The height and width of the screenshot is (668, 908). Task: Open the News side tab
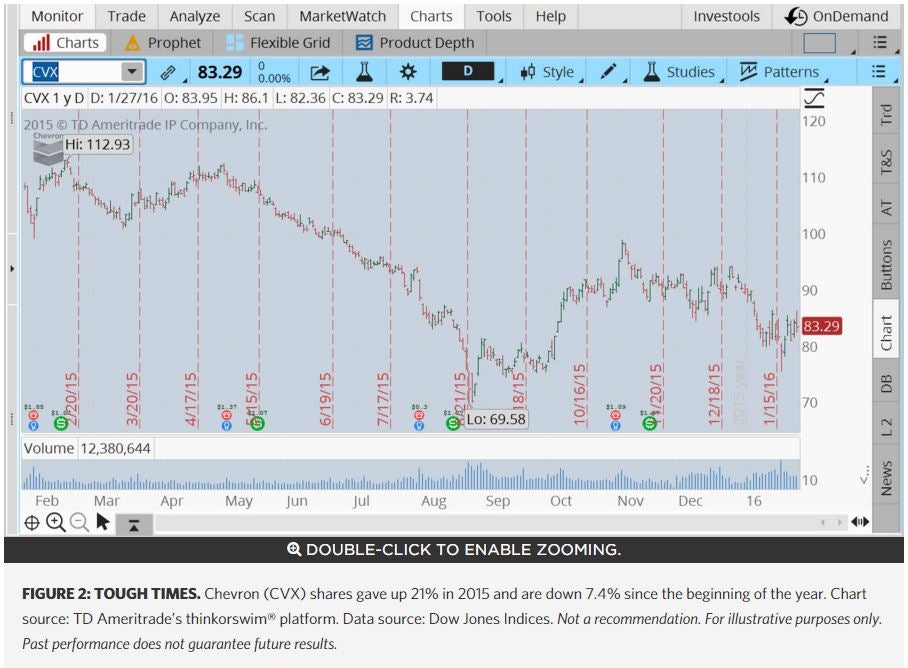coord(885,478)
